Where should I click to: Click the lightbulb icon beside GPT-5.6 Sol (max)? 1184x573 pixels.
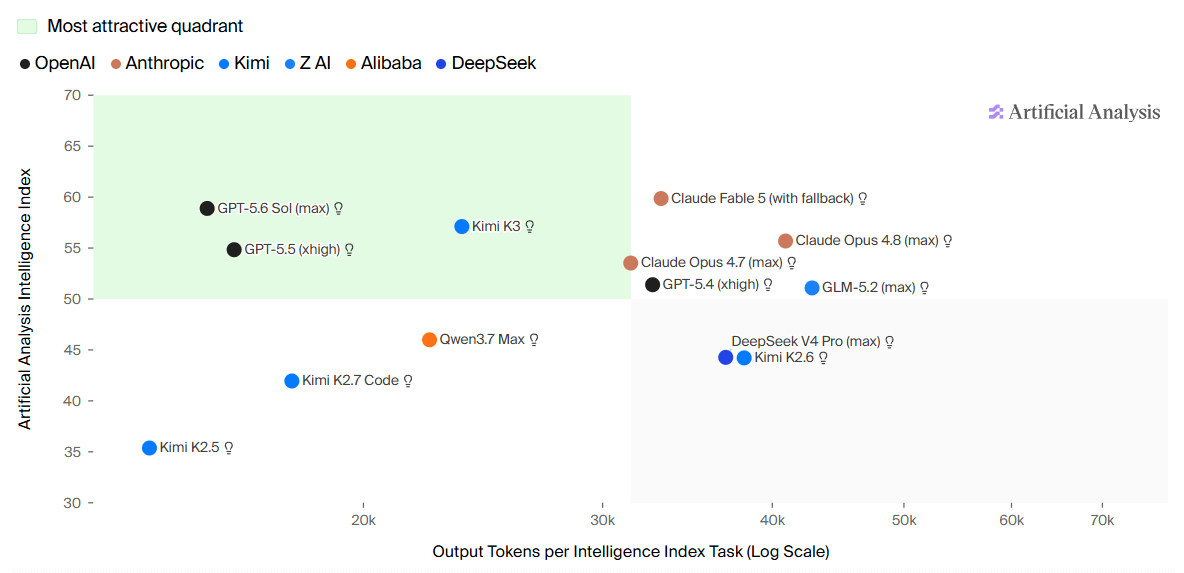339,208
